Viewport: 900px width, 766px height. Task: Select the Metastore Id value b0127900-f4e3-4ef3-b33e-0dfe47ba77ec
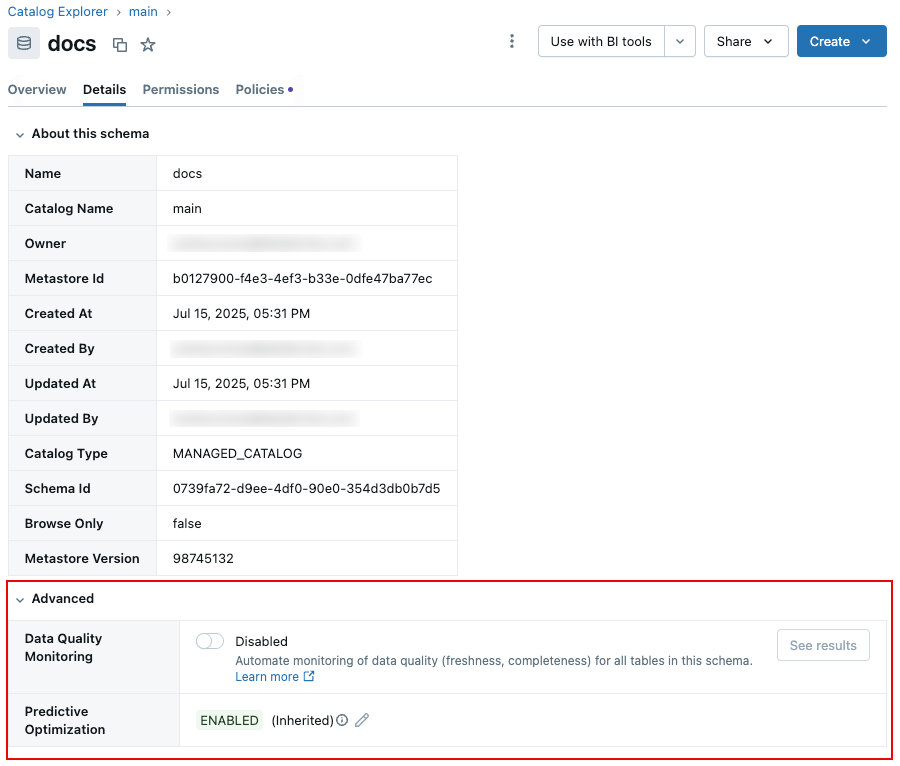302,278
